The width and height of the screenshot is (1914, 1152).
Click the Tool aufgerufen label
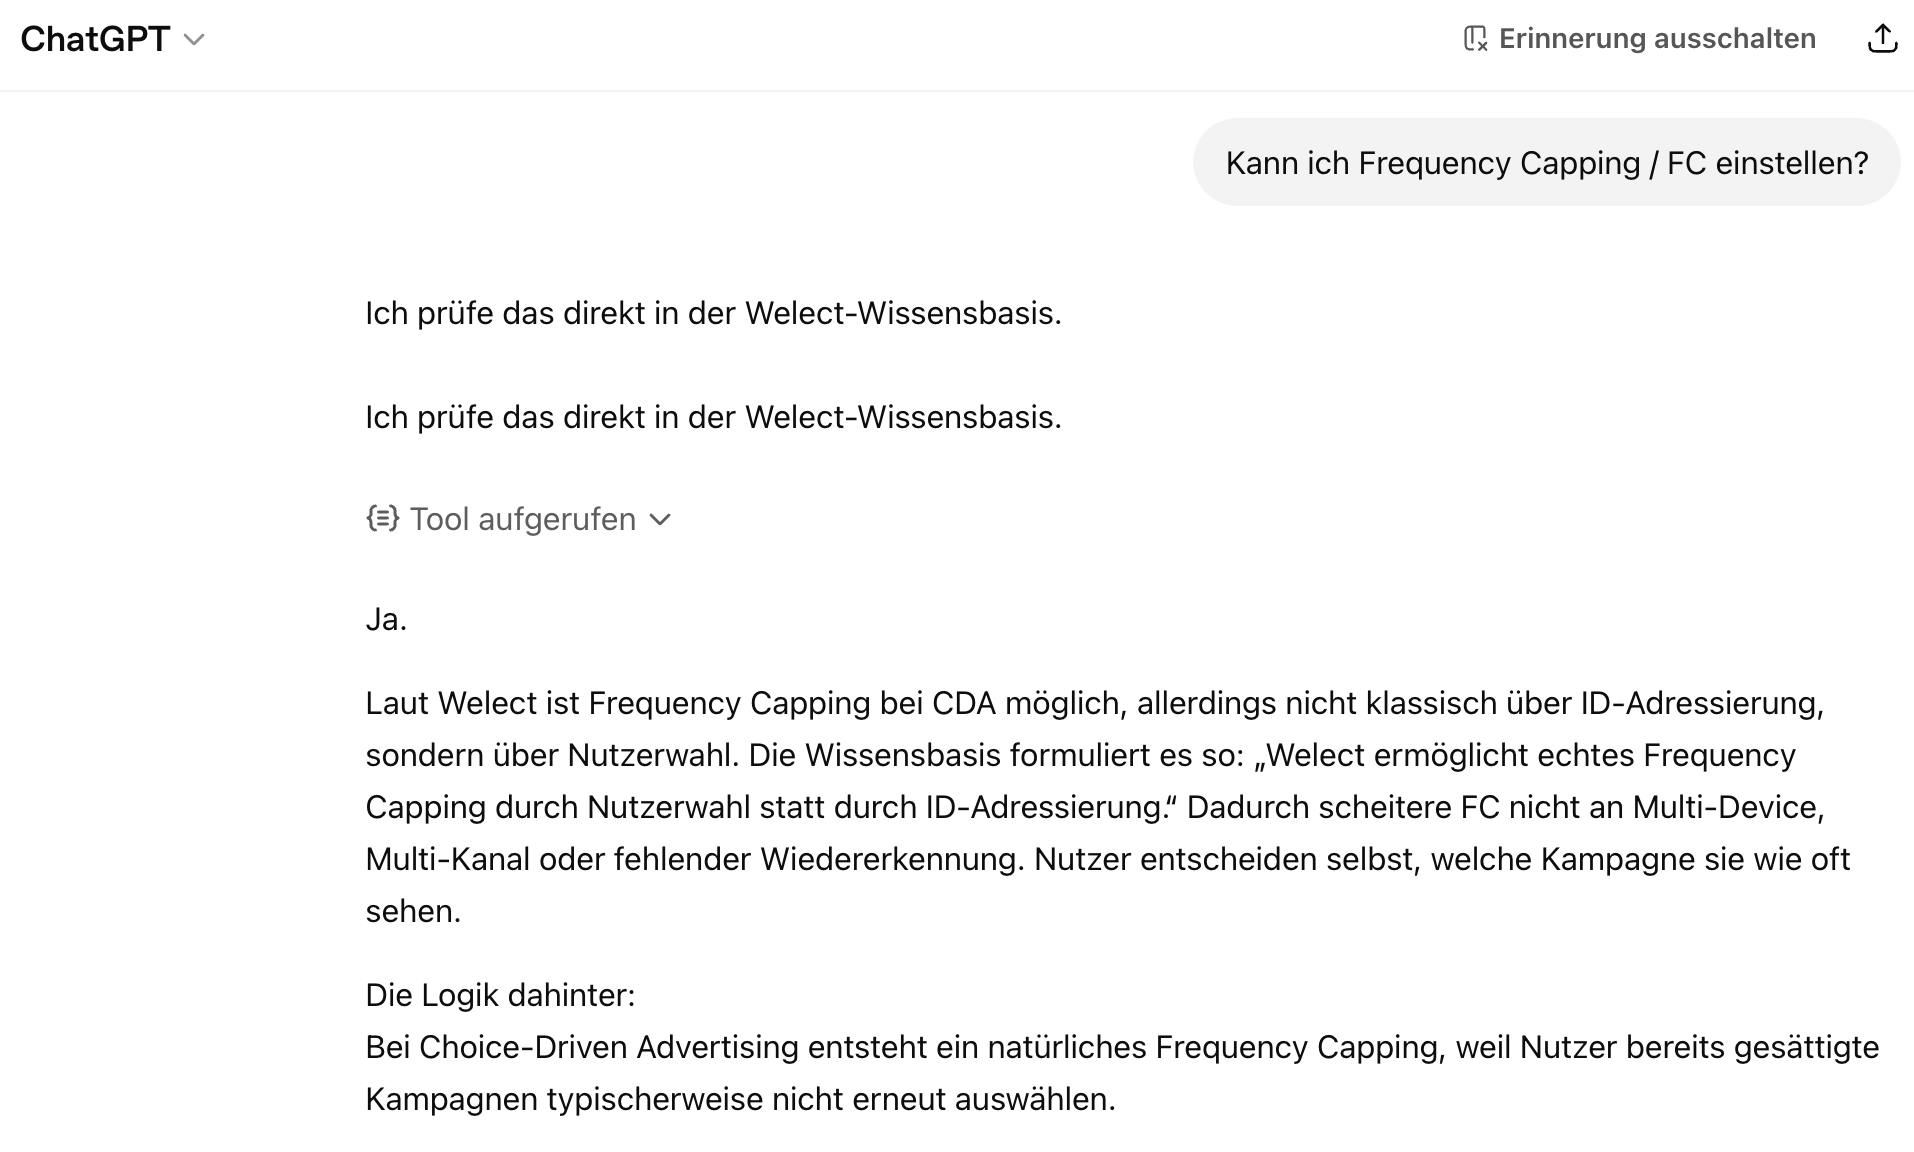tap(522, 519)
